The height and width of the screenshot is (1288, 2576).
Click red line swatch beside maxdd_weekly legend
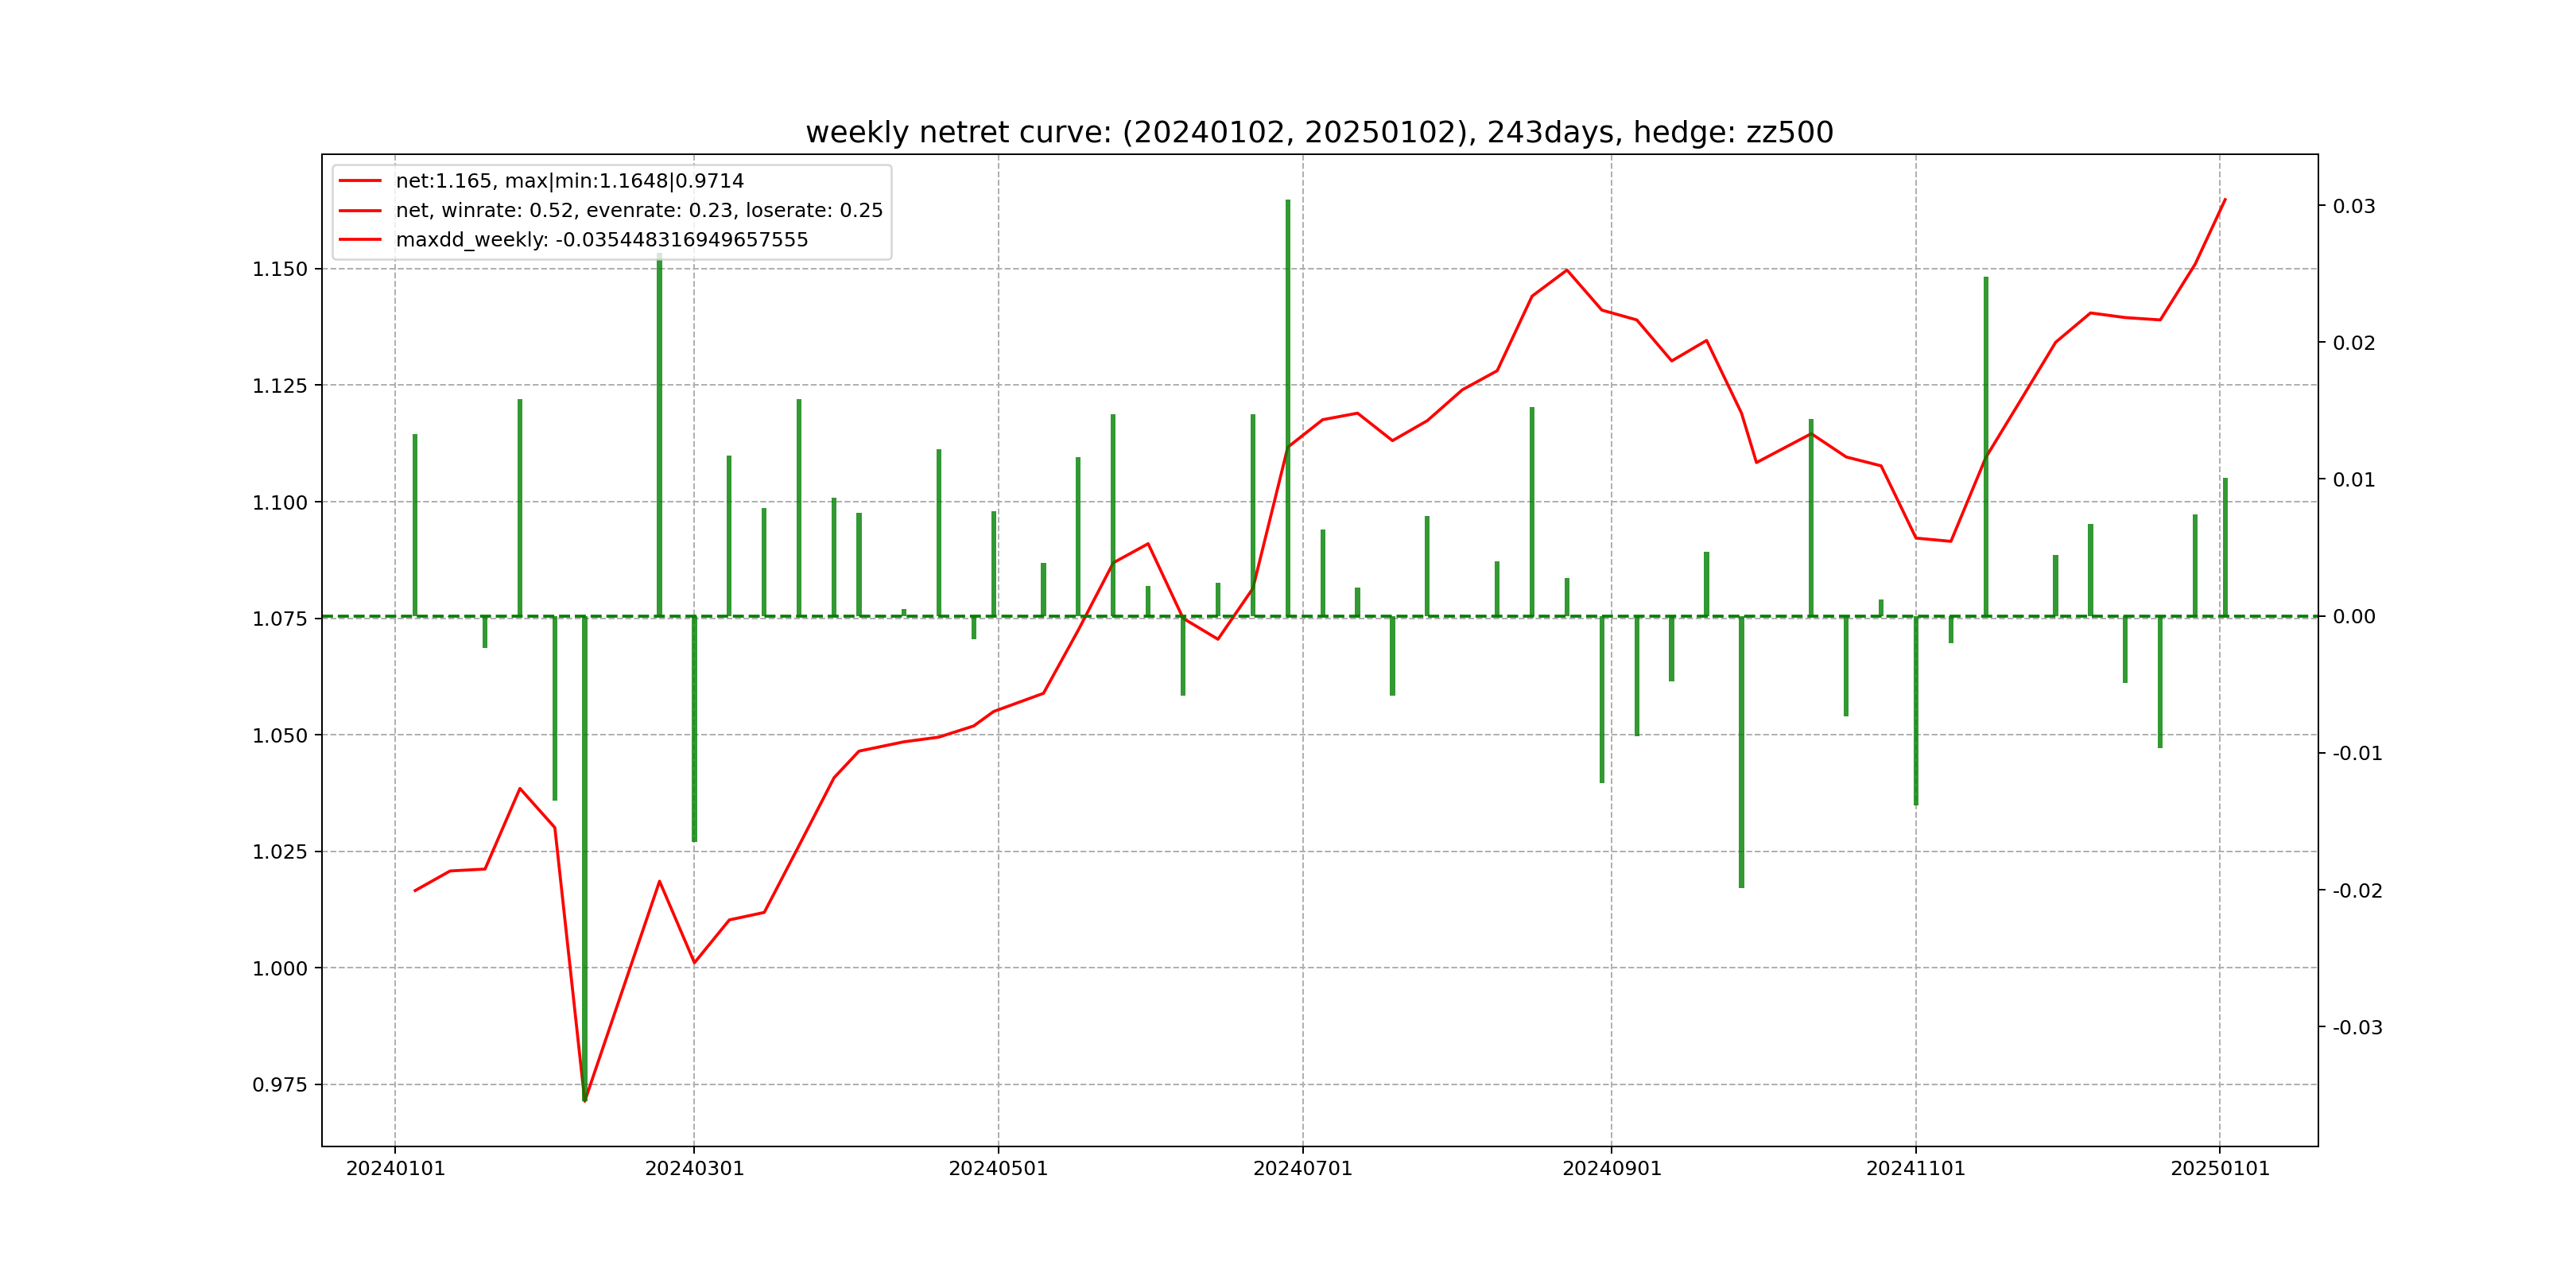click(x=360, y=240)
